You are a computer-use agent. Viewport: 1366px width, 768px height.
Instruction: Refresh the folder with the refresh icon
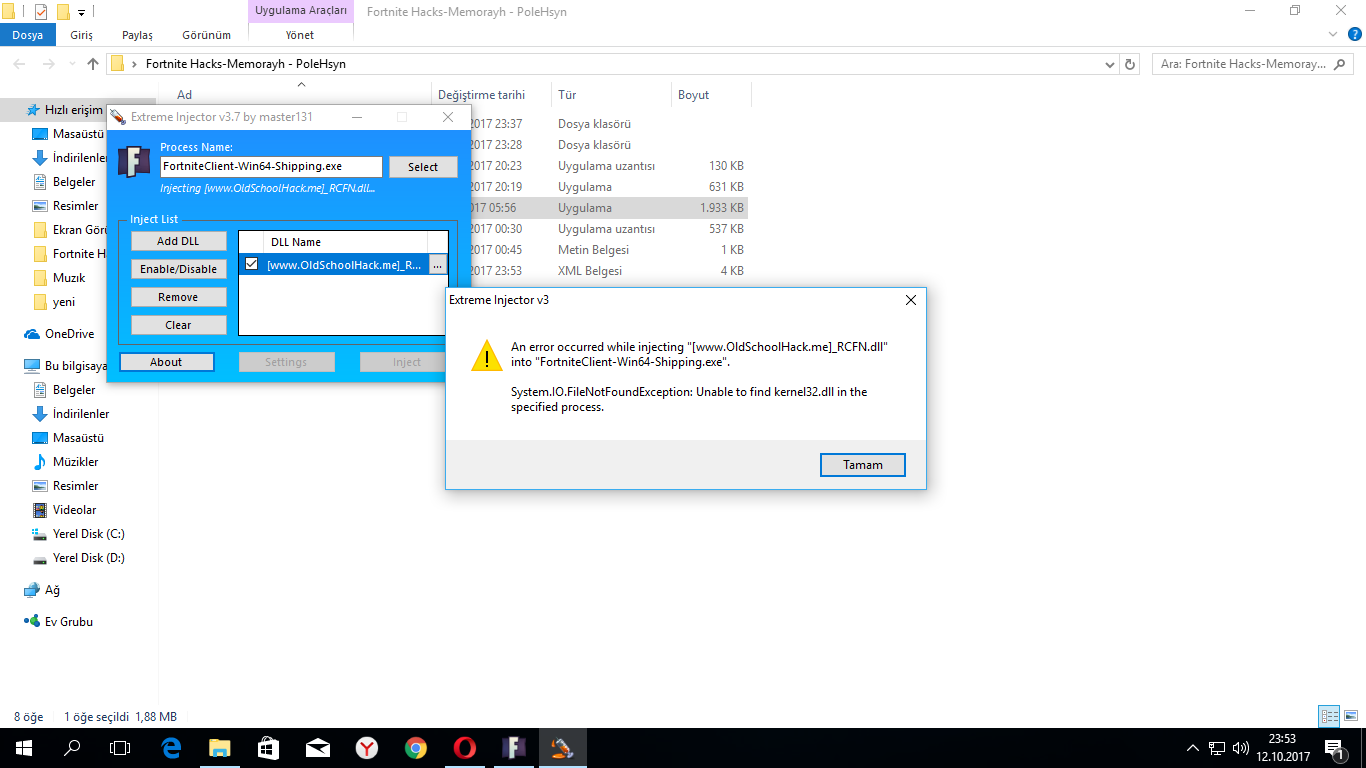[x=1130, y=64]
